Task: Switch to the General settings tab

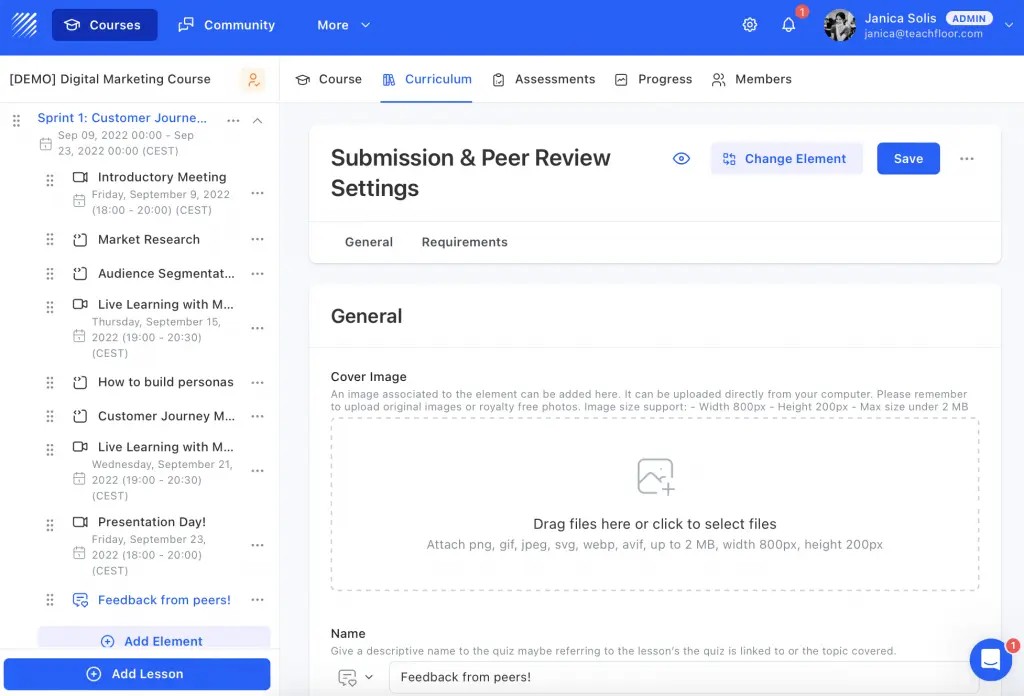Action: pyautogui.click(x=369, y=242)
